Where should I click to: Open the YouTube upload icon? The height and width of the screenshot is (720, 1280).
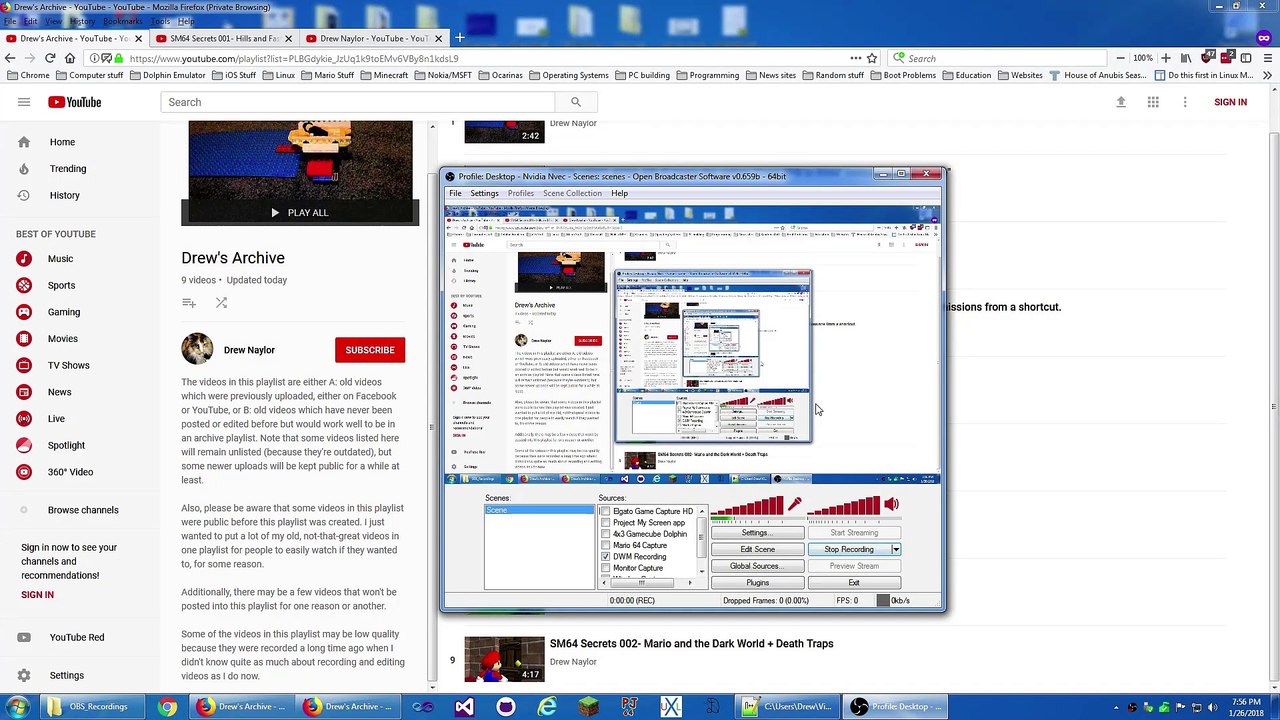pos(1121,102)
